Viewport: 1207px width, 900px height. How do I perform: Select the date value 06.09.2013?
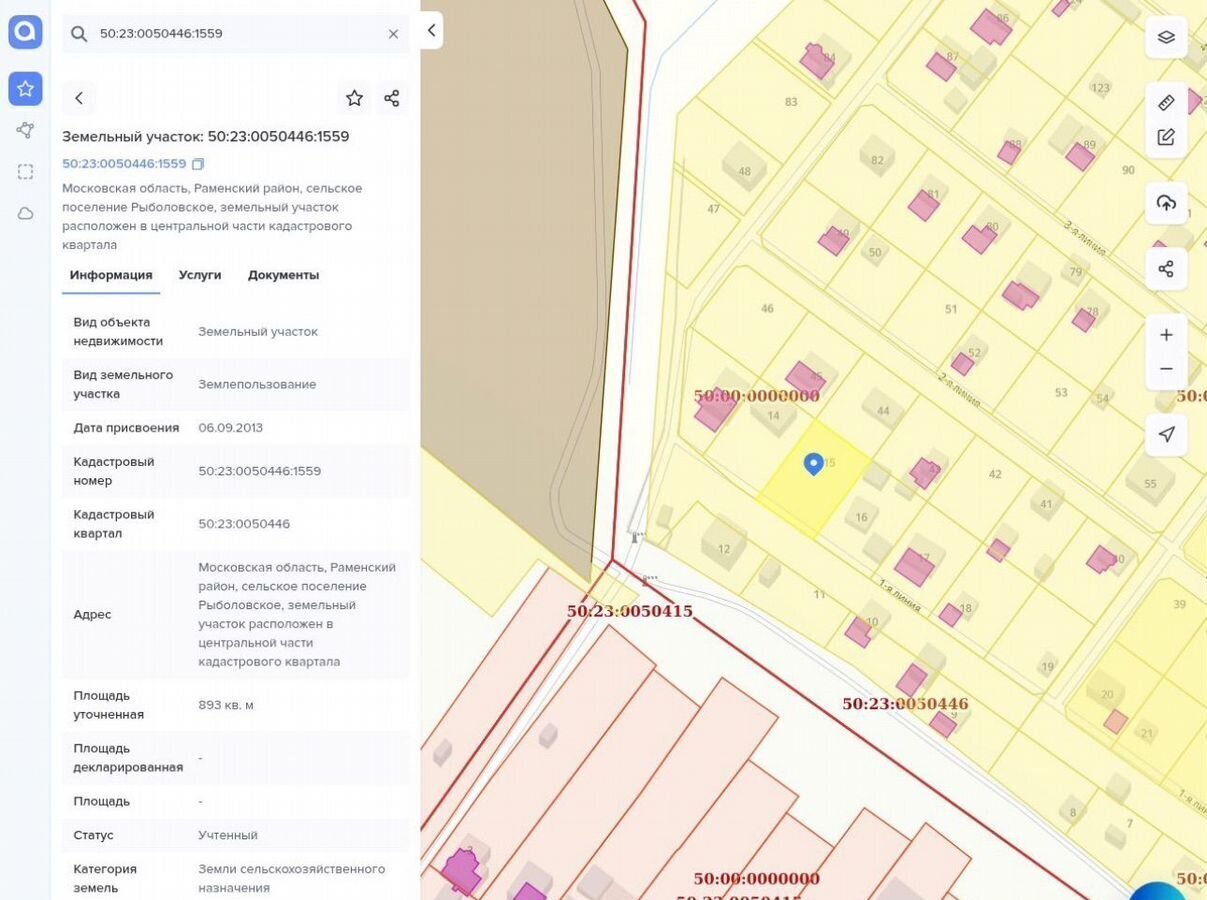(x=230, y=428)
